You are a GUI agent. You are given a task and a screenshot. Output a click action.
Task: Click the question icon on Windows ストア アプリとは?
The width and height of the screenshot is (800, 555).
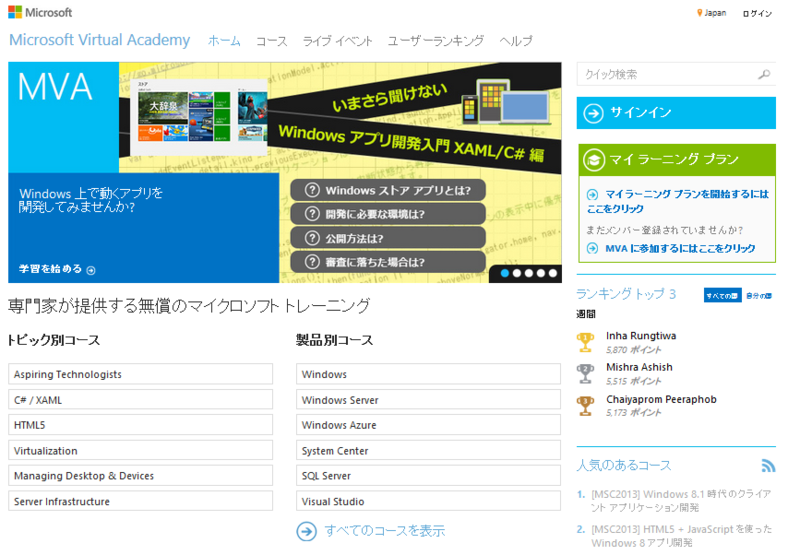(x=312, y=190)
